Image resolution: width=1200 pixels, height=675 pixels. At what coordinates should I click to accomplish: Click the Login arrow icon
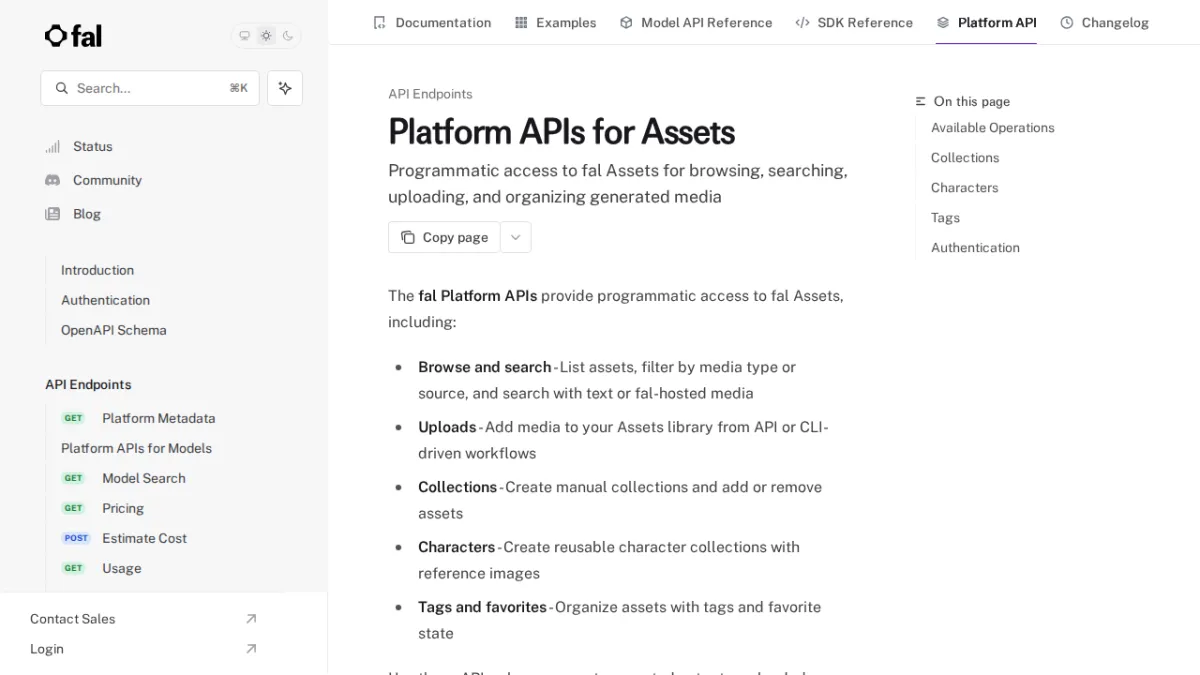(x=251, y=649)
